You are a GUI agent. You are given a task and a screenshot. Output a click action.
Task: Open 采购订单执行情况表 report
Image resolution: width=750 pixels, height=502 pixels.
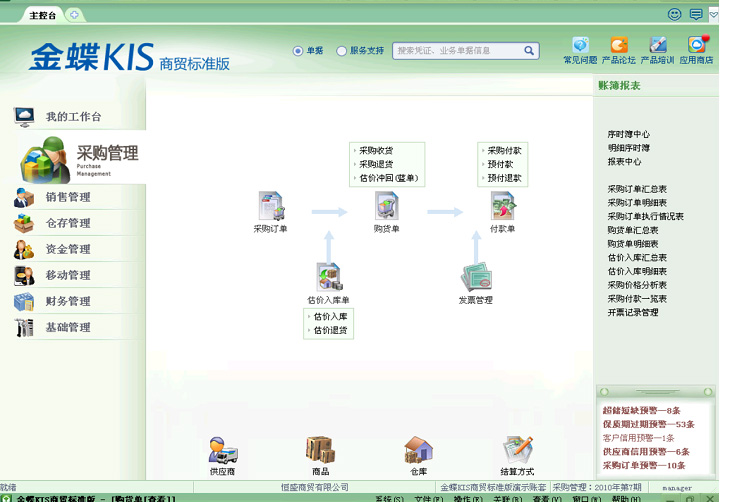click(646, 217)
